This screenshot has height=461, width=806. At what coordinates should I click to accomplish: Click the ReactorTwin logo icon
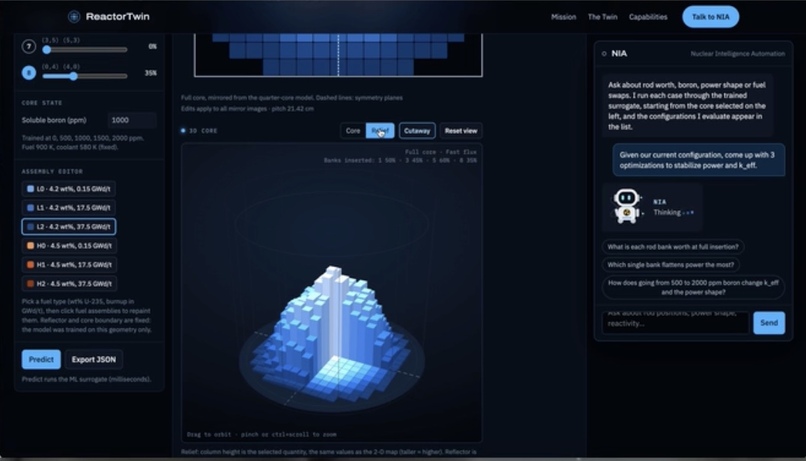click(74, 16)
